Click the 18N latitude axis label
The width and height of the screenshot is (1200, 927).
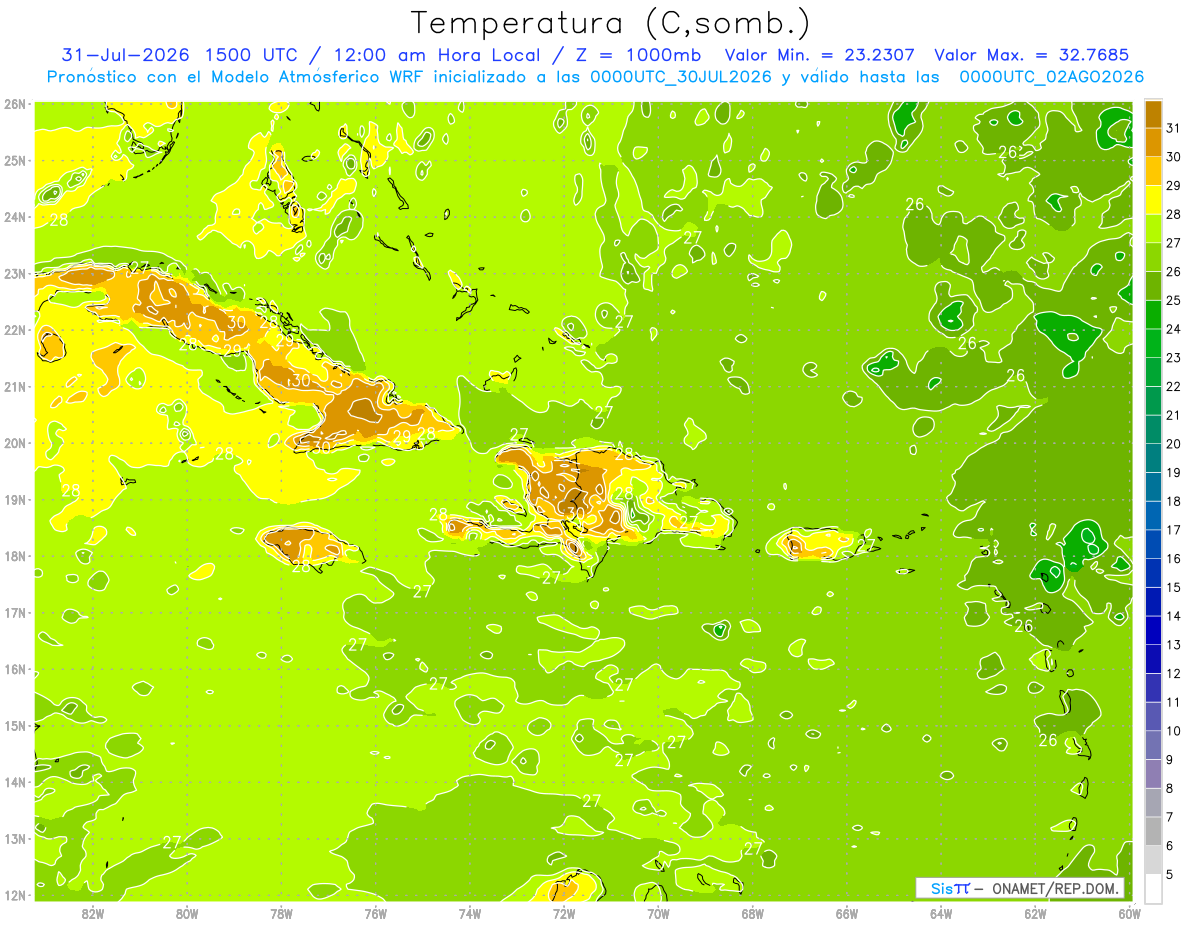(x=15, y=556)
